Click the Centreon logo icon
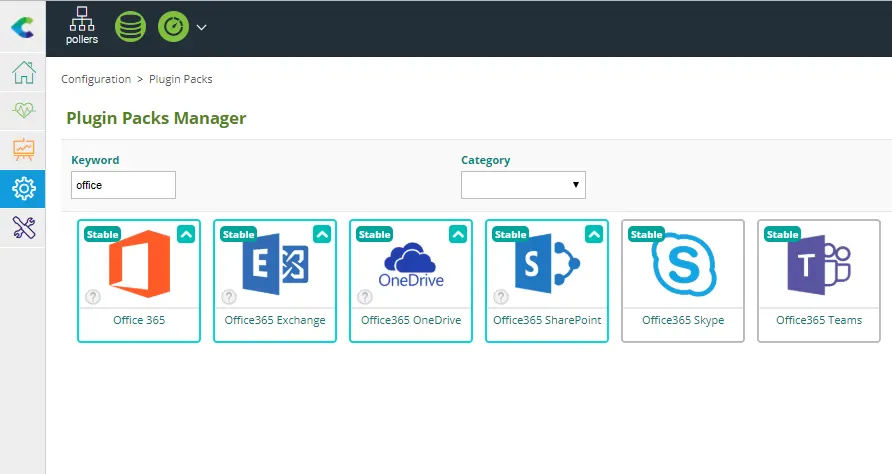Screen dimensions: 892x474 [23, 27]
